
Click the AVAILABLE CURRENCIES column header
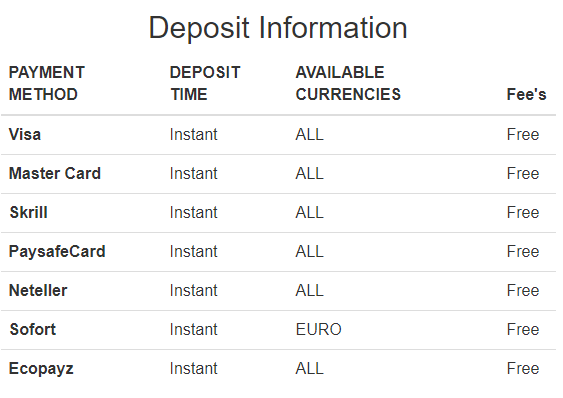pos(348,83)
